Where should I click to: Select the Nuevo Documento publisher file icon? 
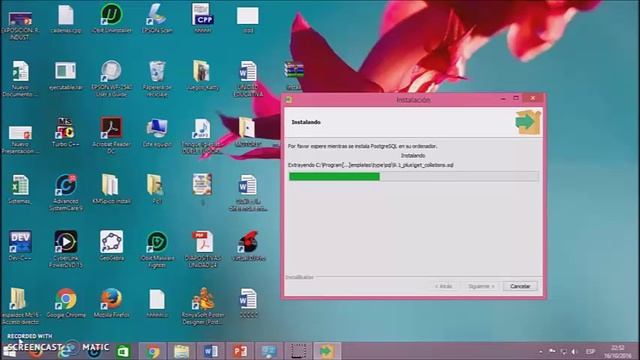click(x=20, y=79)
